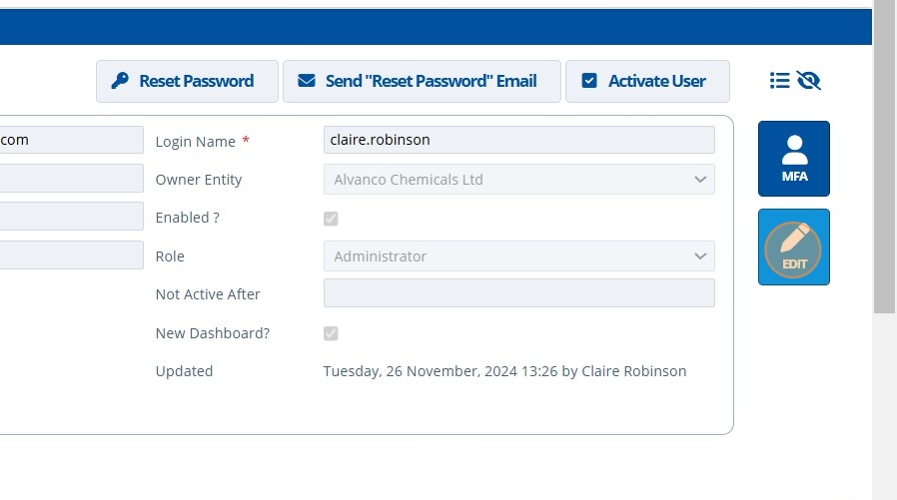The image size is (897, 500).
Task: Click the Login Name field
Action: pos(519,140)
